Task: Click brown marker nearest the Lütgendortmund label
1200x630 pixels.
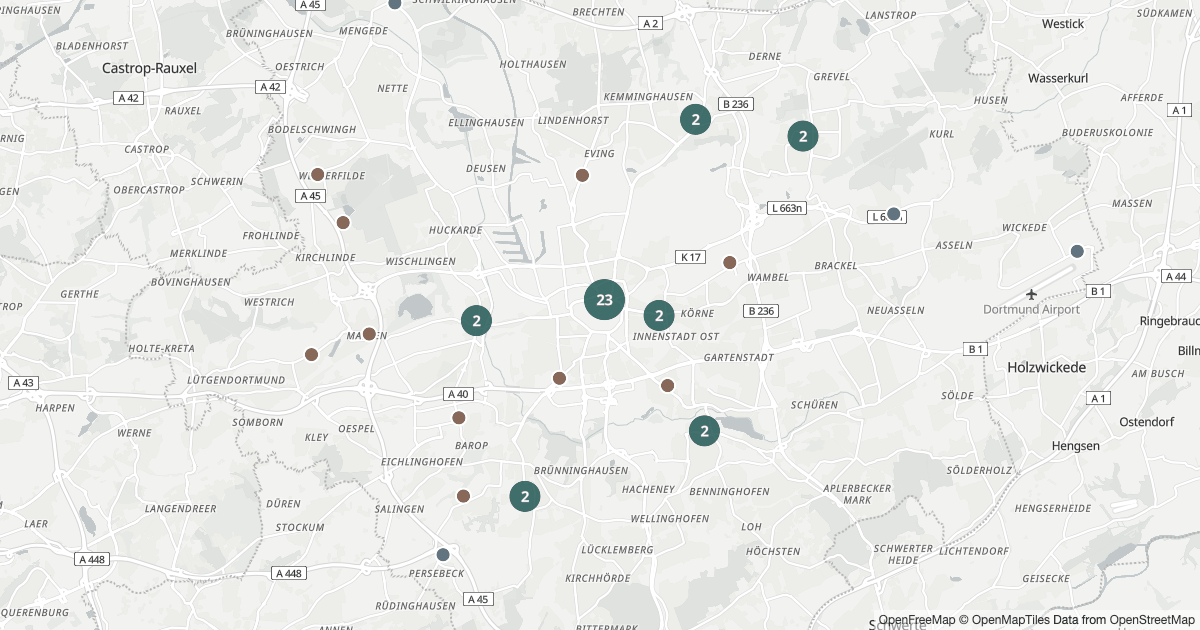Action: click(x=311, y=354)
